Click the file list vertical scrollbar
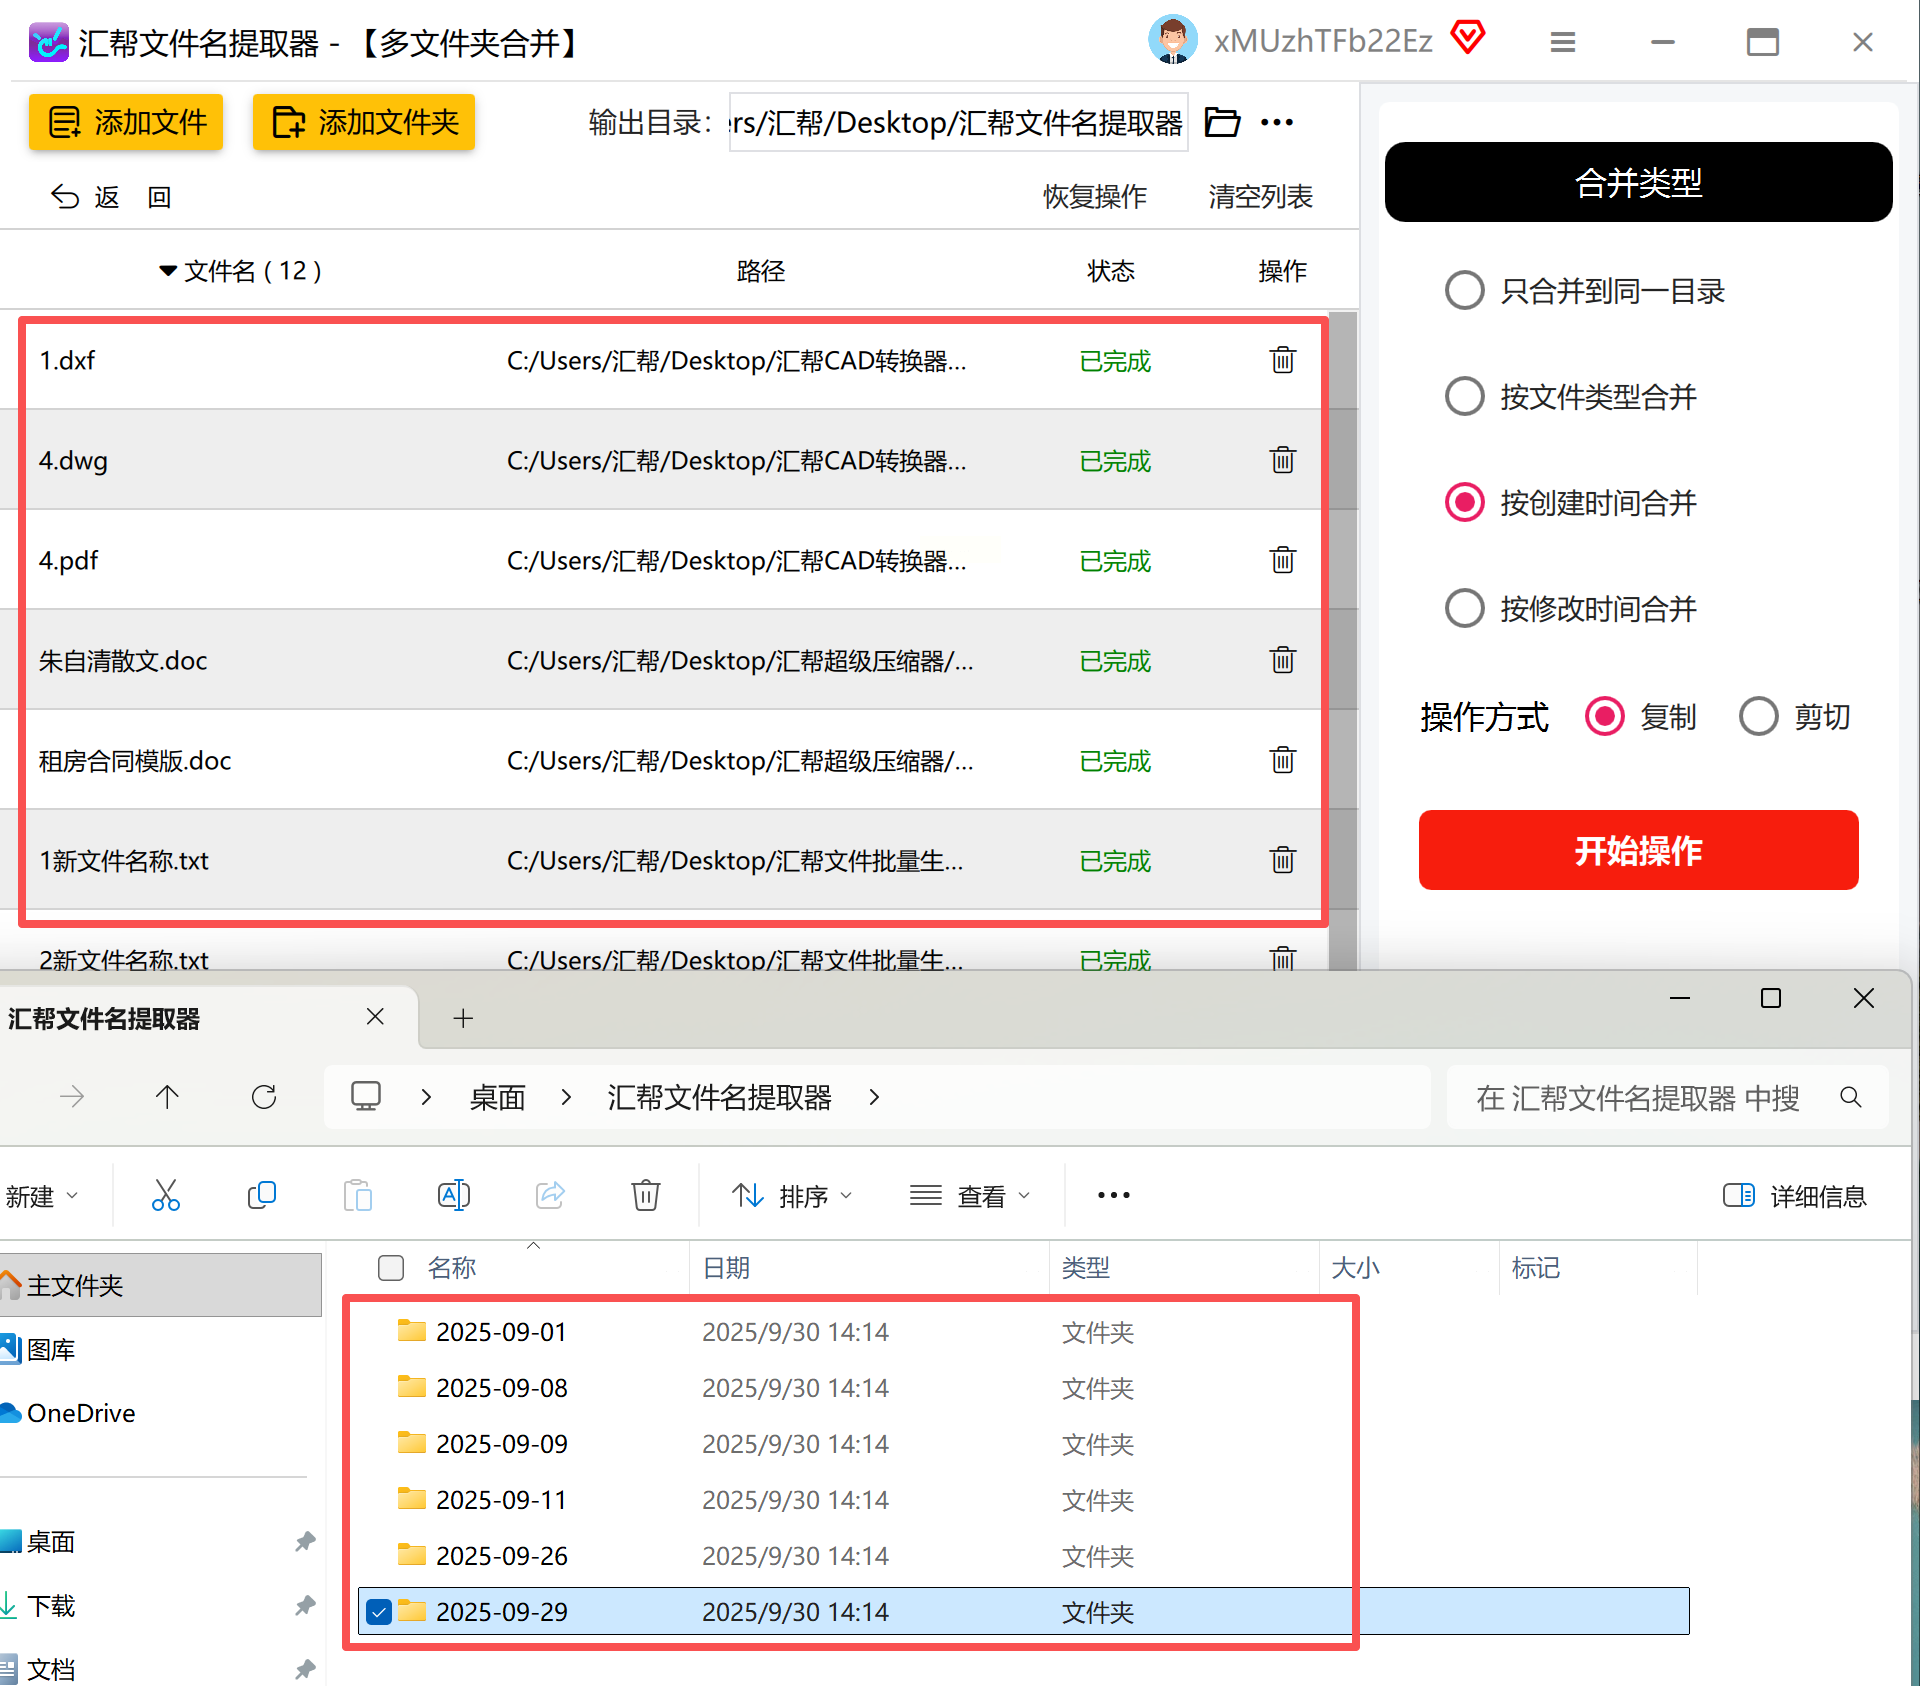Screen dimensions: 1920x1686 [x=1342, y=640]
